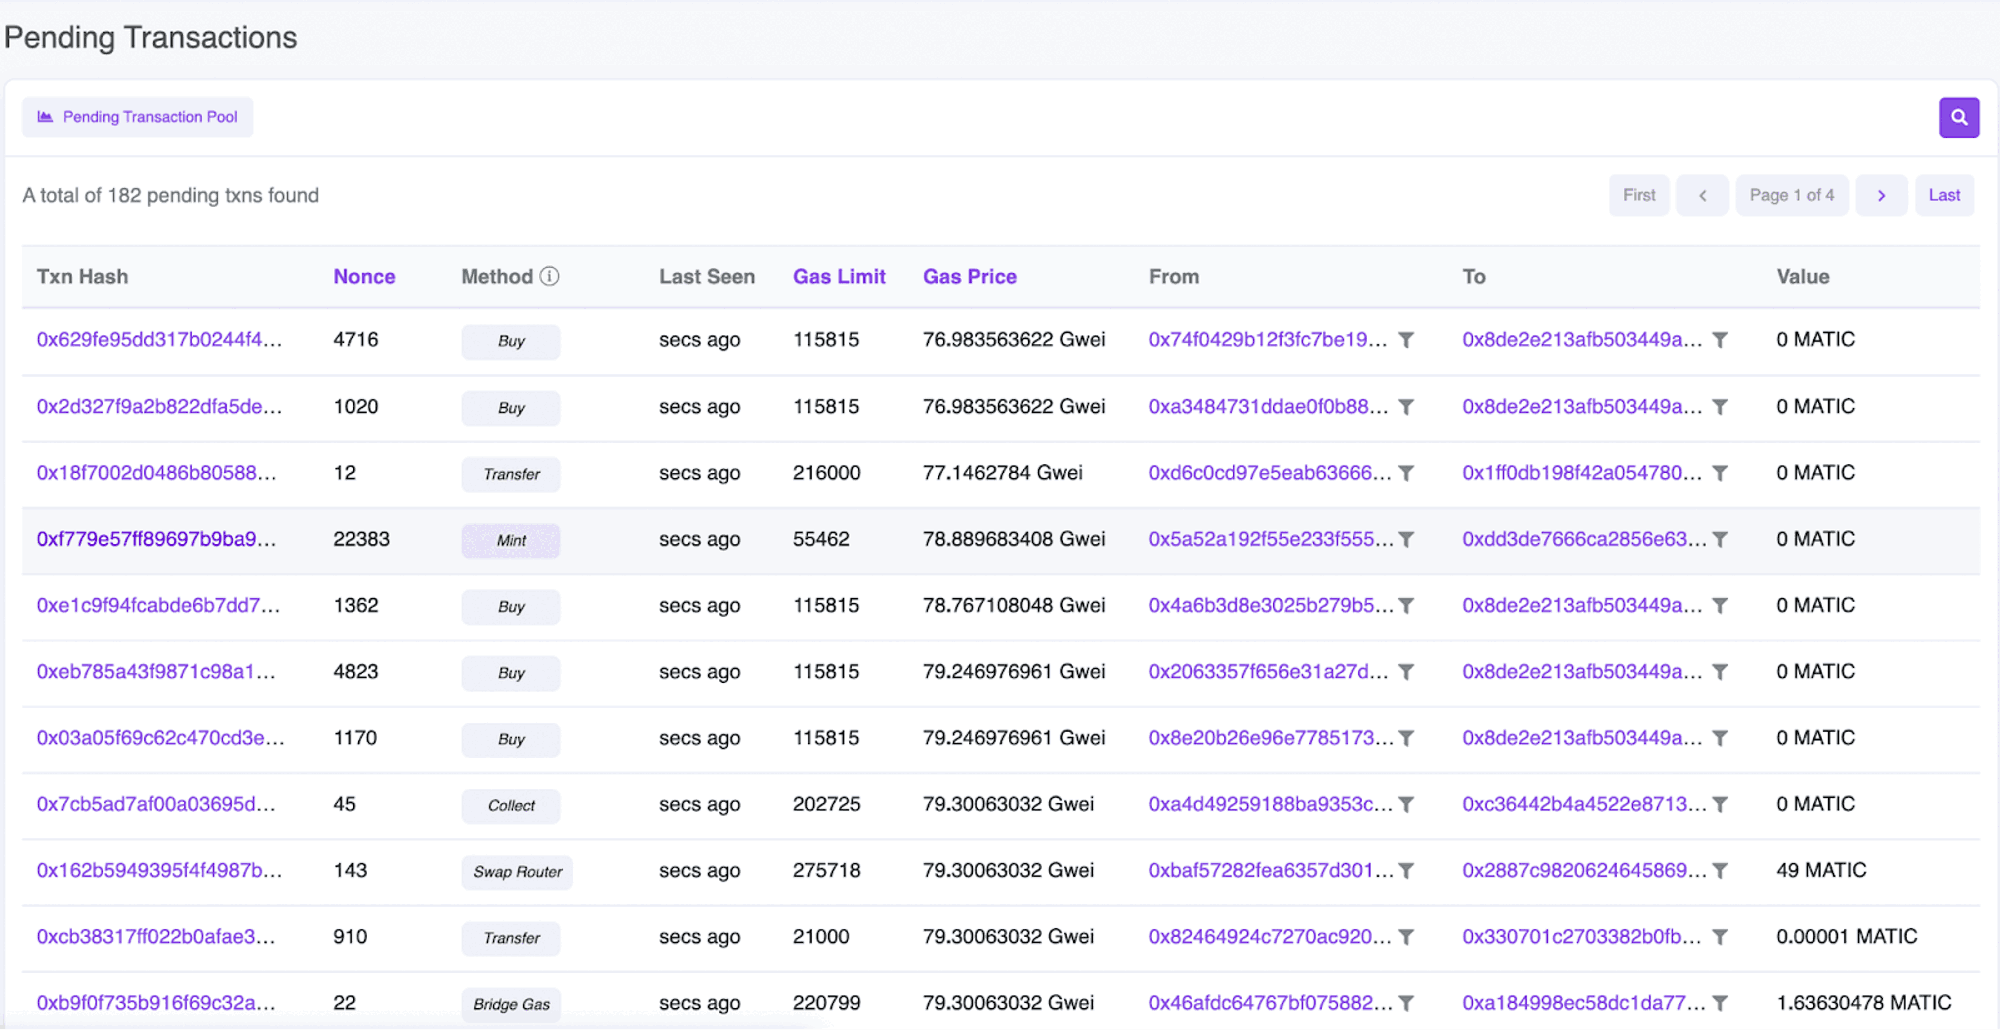Open the To address 0x2887c9820624645869
Screen dimensions: 2000x1030
[1582, 871]
